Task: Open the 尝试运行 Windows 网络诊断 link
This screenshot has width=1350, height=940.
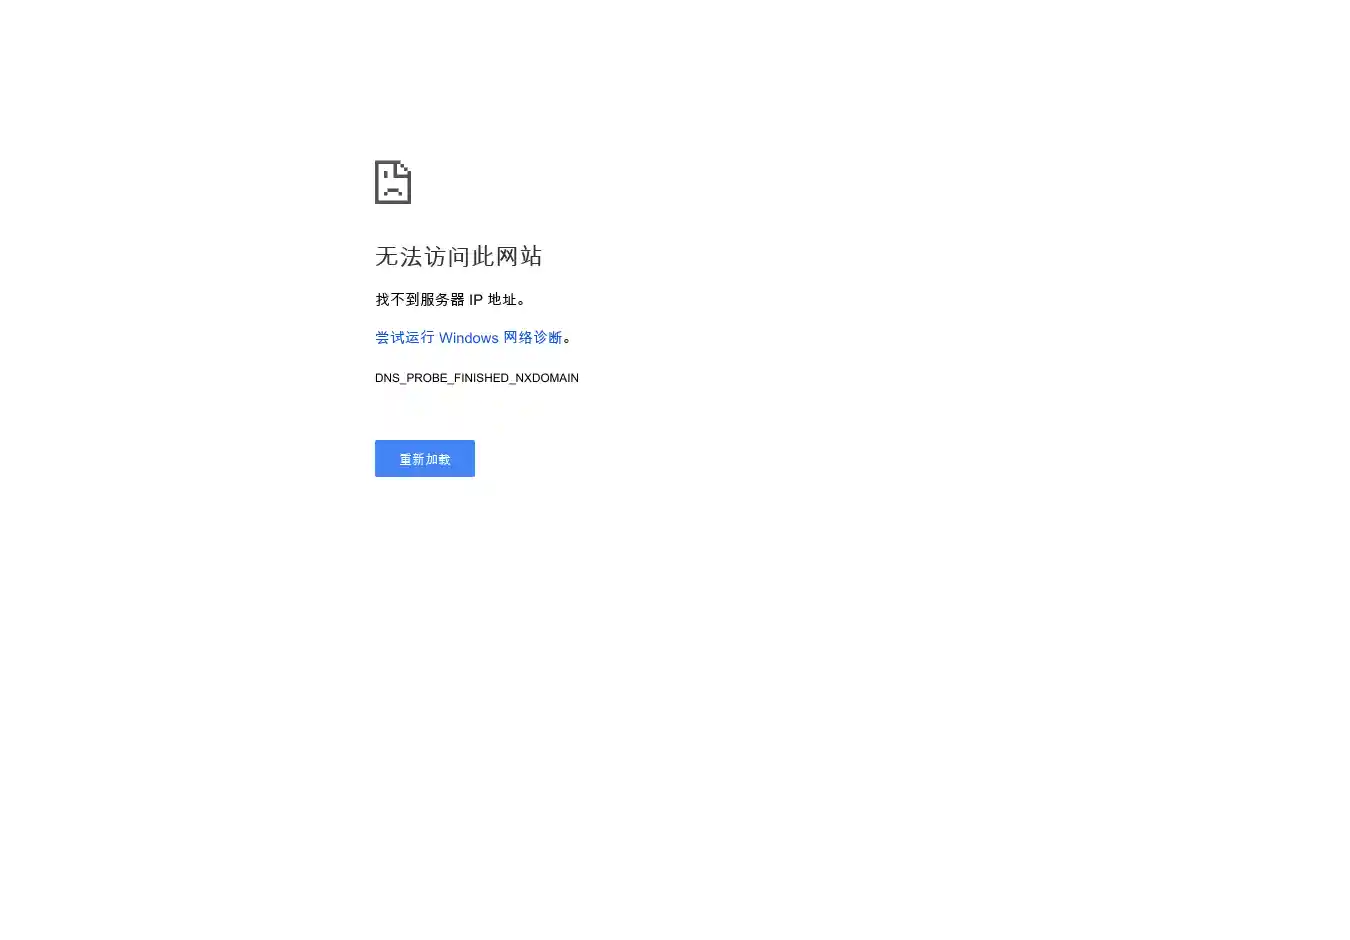Action: coord(469,338)
